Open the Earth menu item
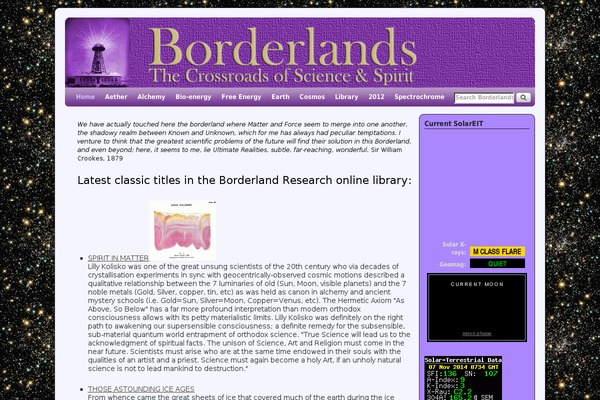Image resolution: width=600 pixels, height=400 pixels. click(x=280, y=97)
